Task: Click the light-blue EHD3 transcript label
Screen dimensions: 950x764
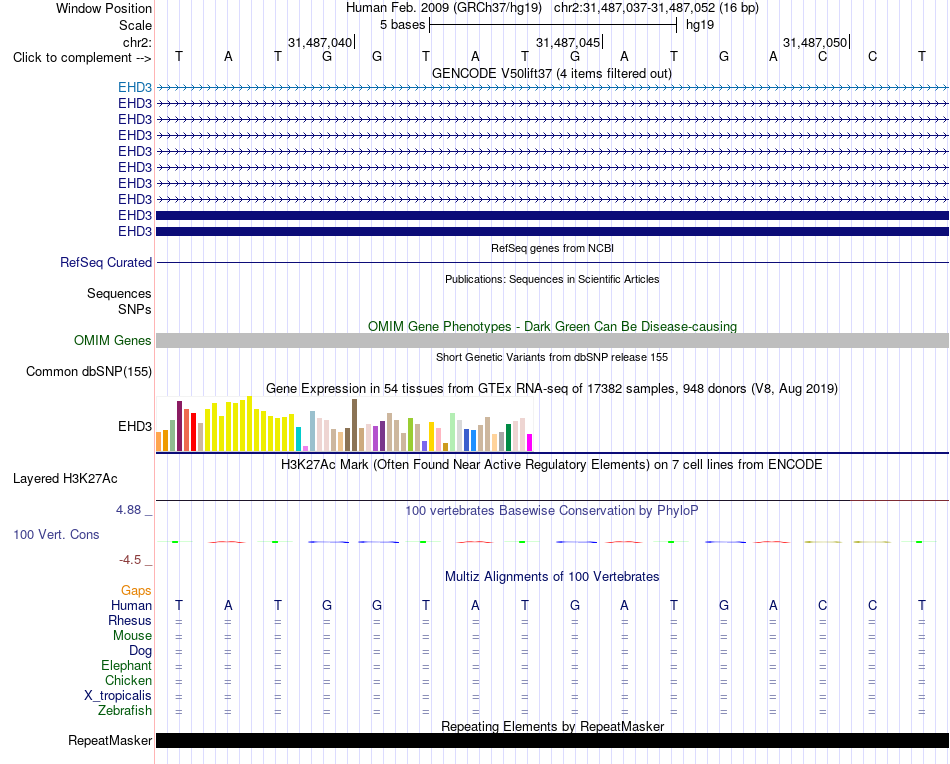Action: (135, 87)
